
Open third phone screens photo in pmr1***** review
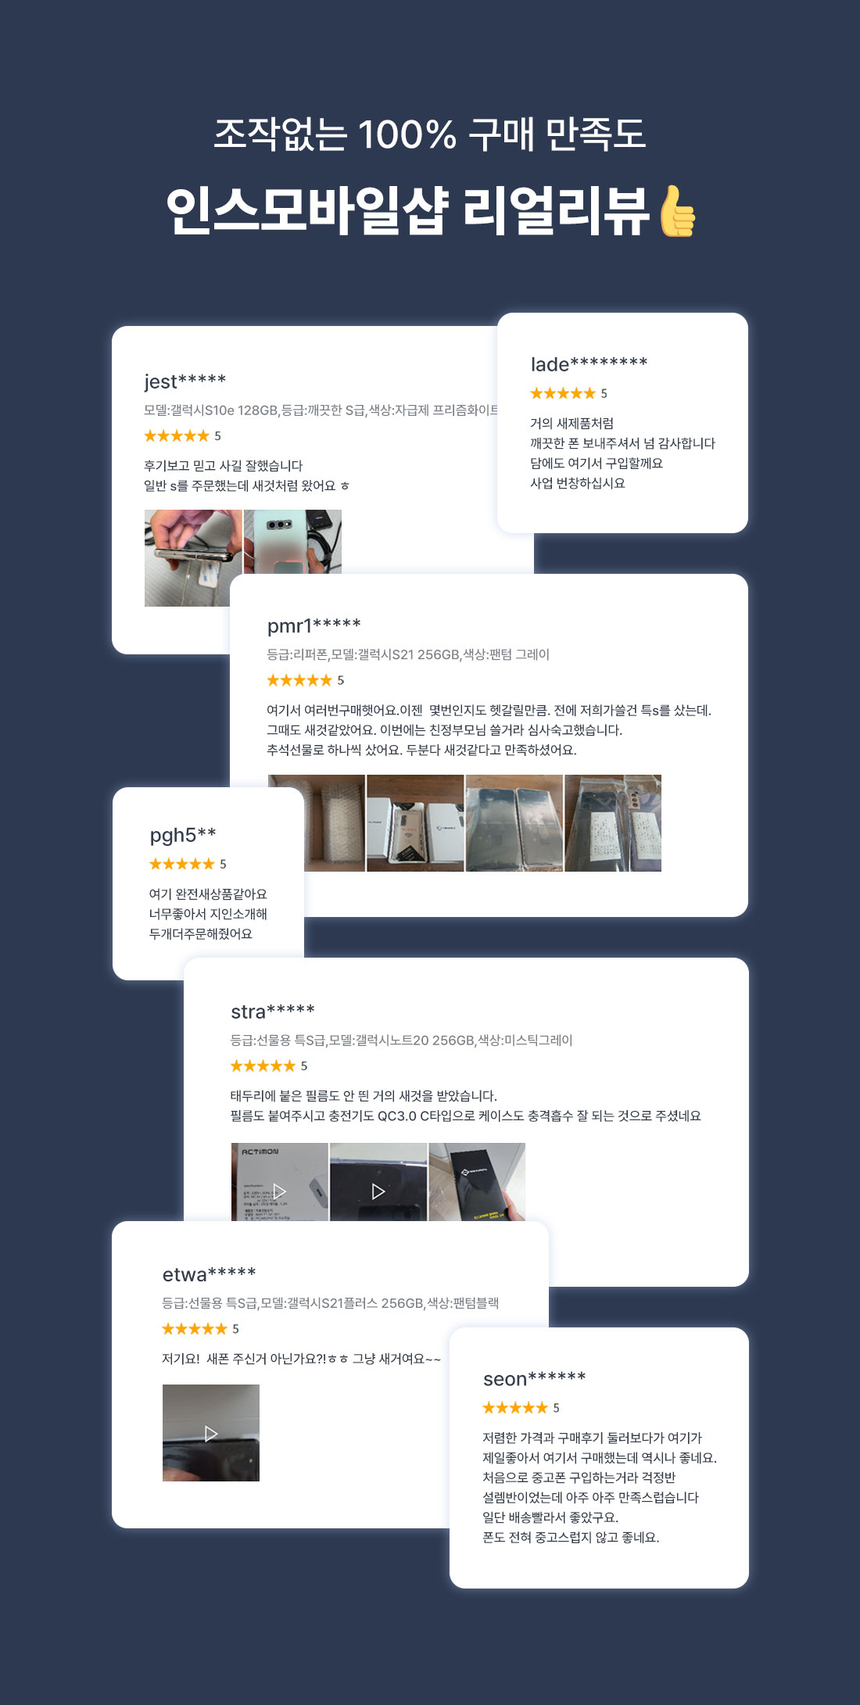click(514, 823)
